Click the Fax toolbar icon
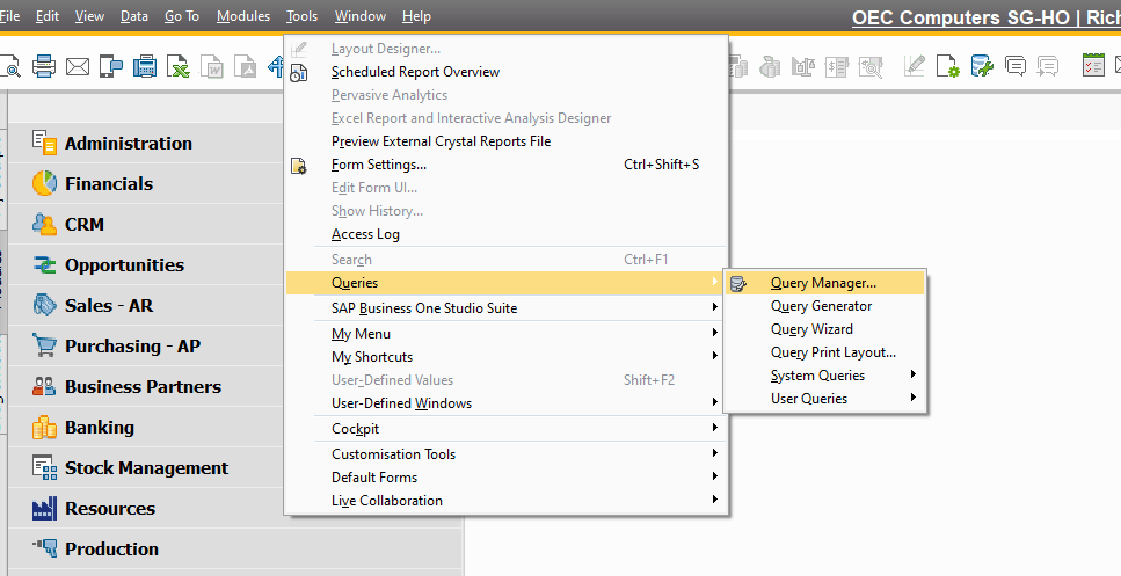The height and width of the screenshot is (576, 1121). coord(144,66)
